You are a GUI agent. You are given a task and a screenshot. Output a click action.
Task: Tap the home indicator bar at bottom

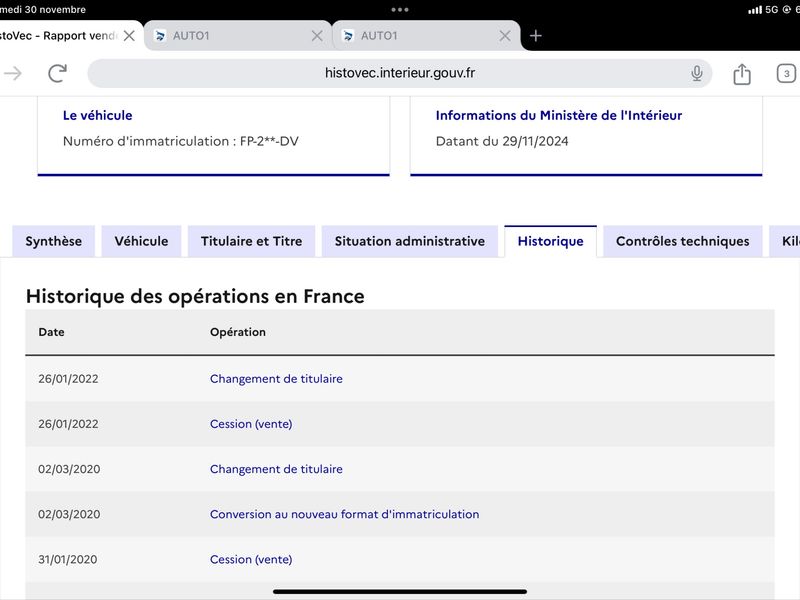tap(399, 592)
